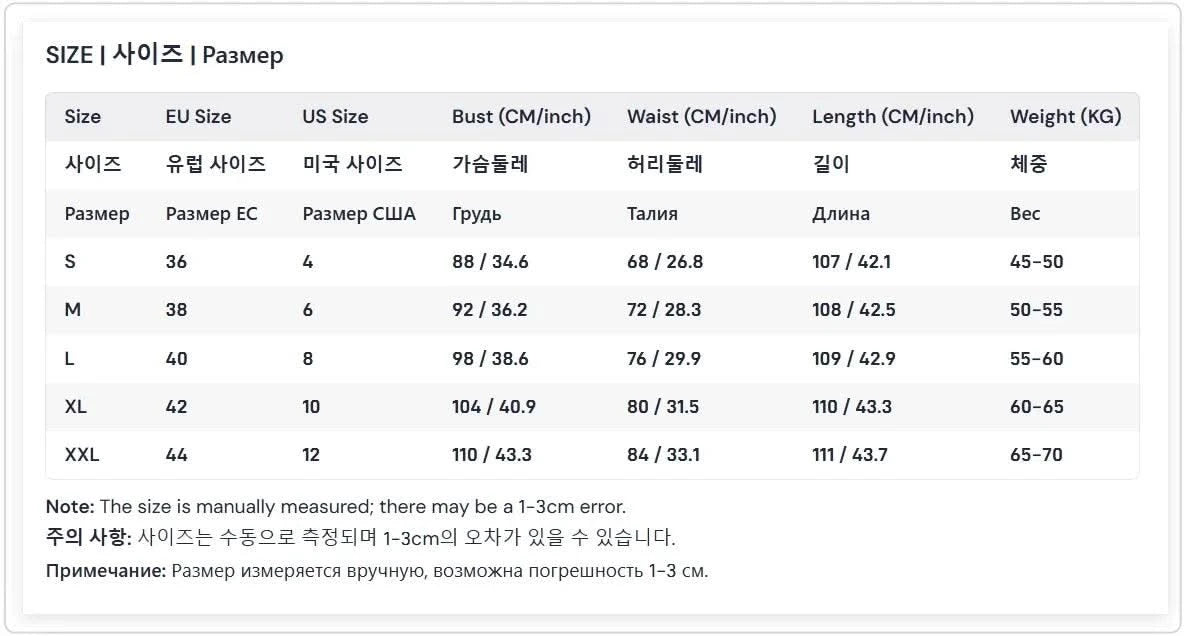Screen dimensions: 1190x636
Task: Select the size S row label
Action: [70, 261]
